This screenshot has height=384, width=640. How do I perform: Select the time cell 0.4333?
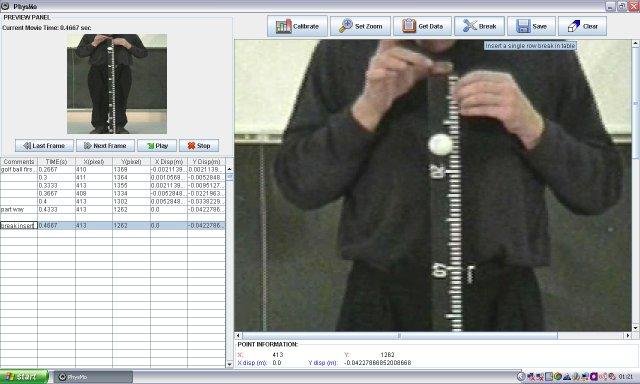tap(56, 209)
